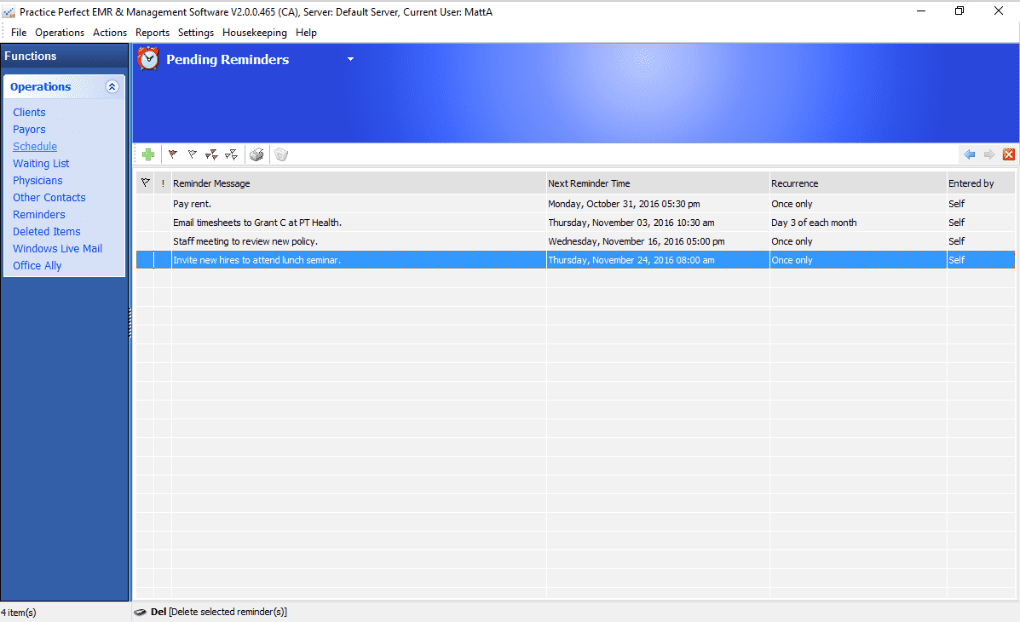
Task: Sort by the flag column header
Action: point(145,183)
